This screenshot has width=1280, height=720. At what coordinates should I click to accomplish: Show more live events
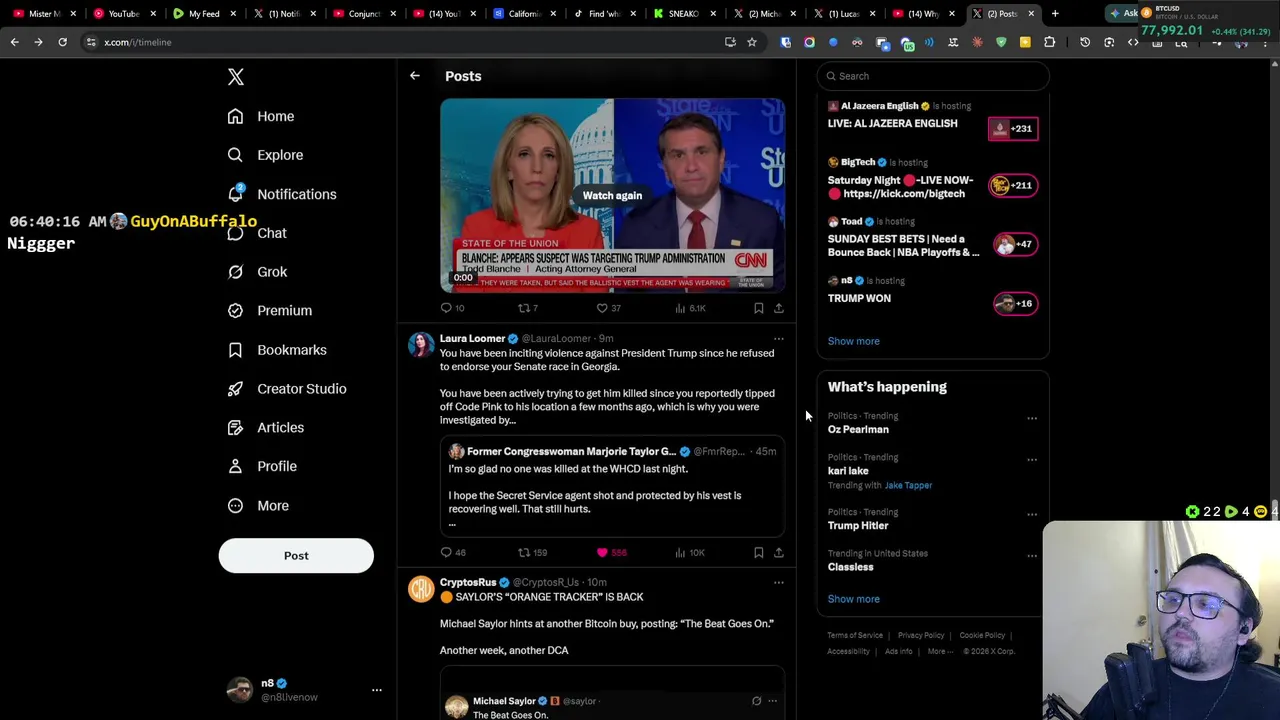click(x=853, y=341)
